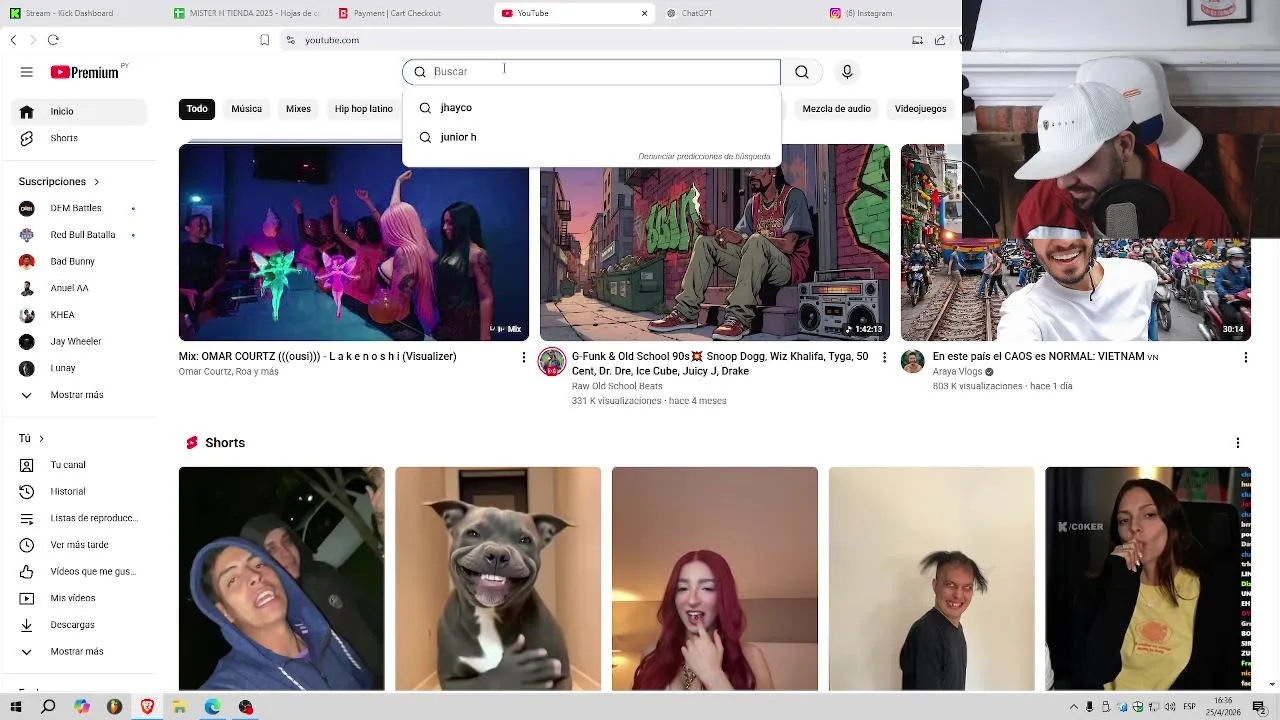Select the Mezcla de audio chip
The width and height of the screenshot is (1280, 720).
pos(836,109)
